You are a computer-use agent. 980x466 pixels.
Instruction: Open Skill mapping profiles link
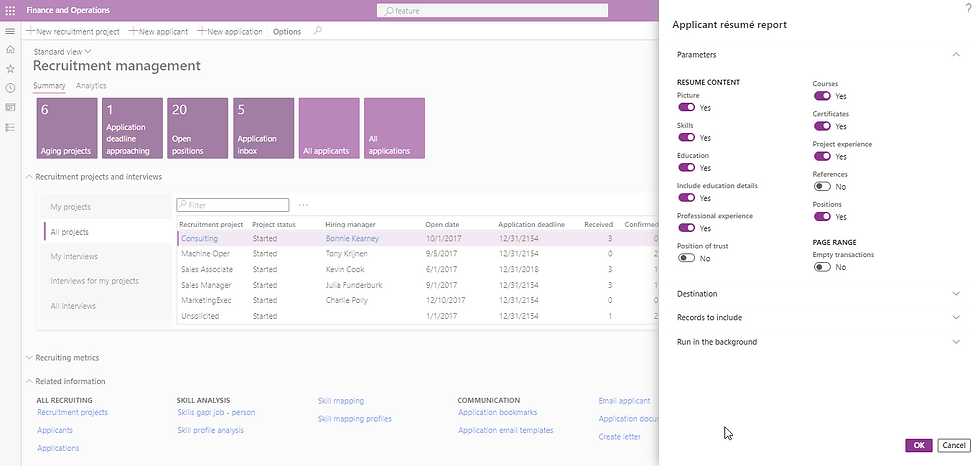tap(354, 419)
